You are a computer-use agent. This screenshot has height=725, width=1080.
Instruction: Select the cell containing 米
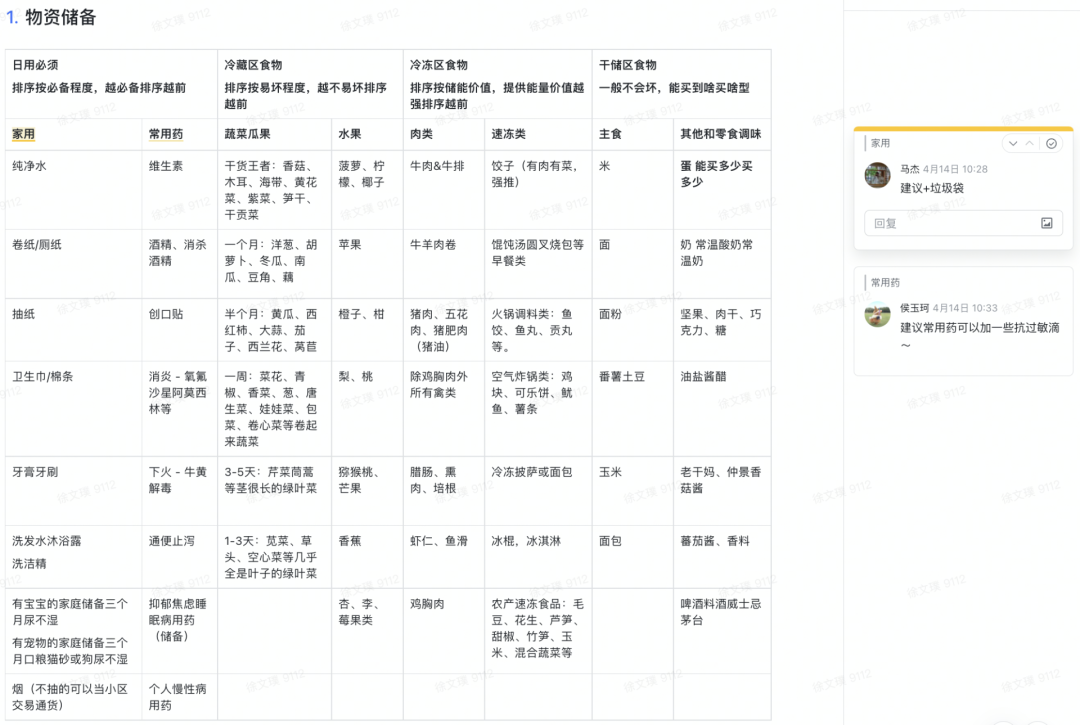click(x=603, y=166)
